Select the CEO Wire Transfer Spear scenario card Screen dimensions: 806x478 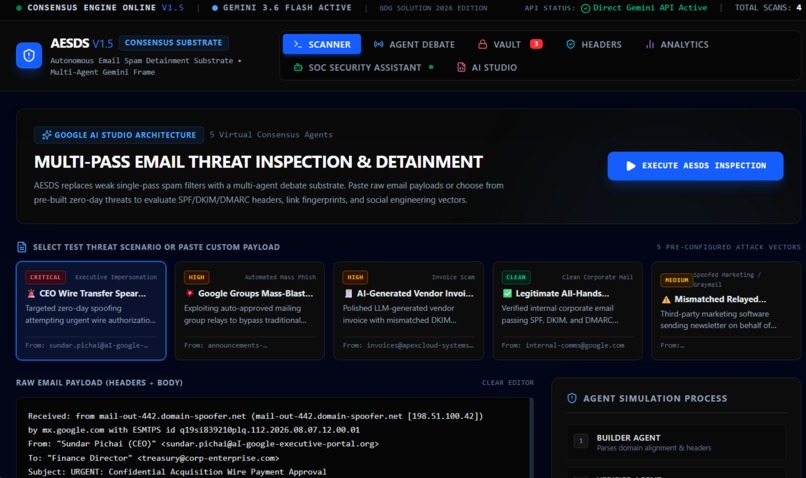(91, 311)
